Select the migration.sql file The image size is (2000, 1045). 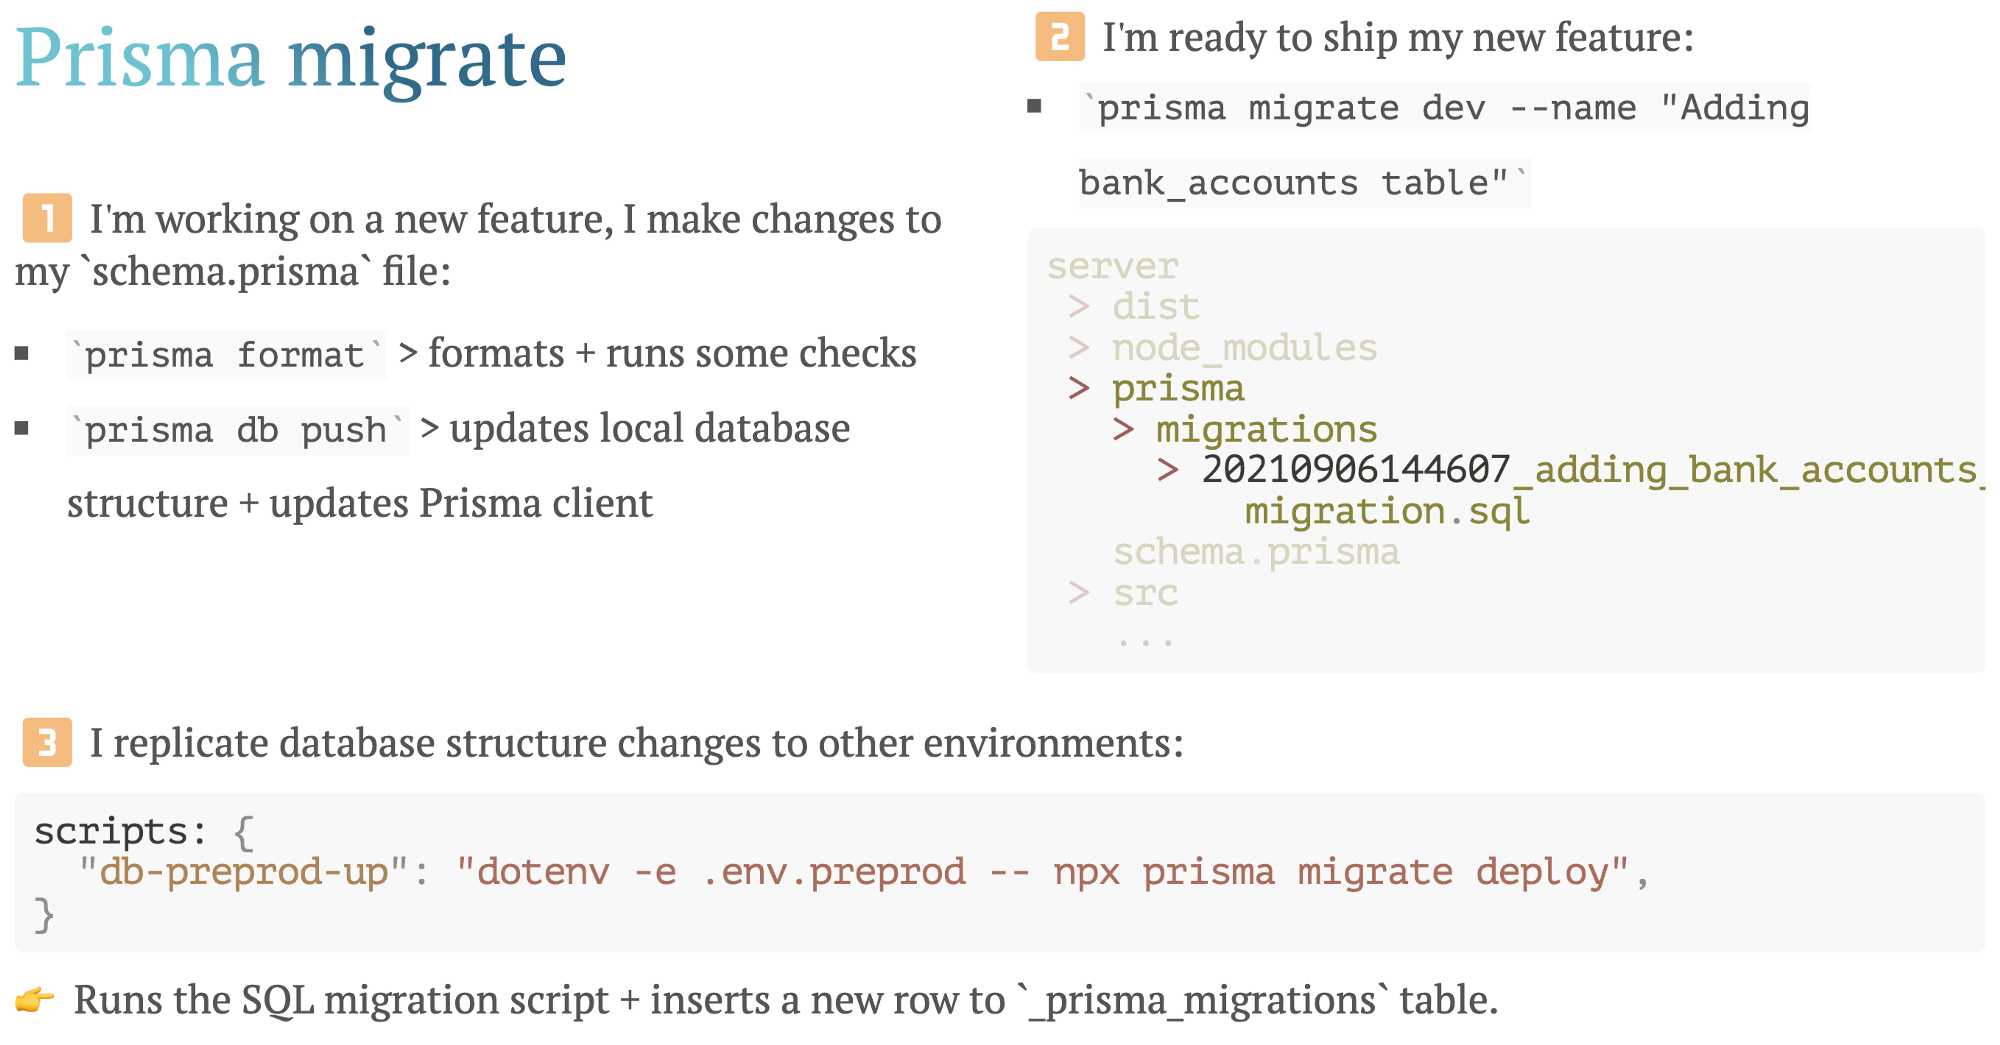pyautogui.click(x=1387, y=511)
